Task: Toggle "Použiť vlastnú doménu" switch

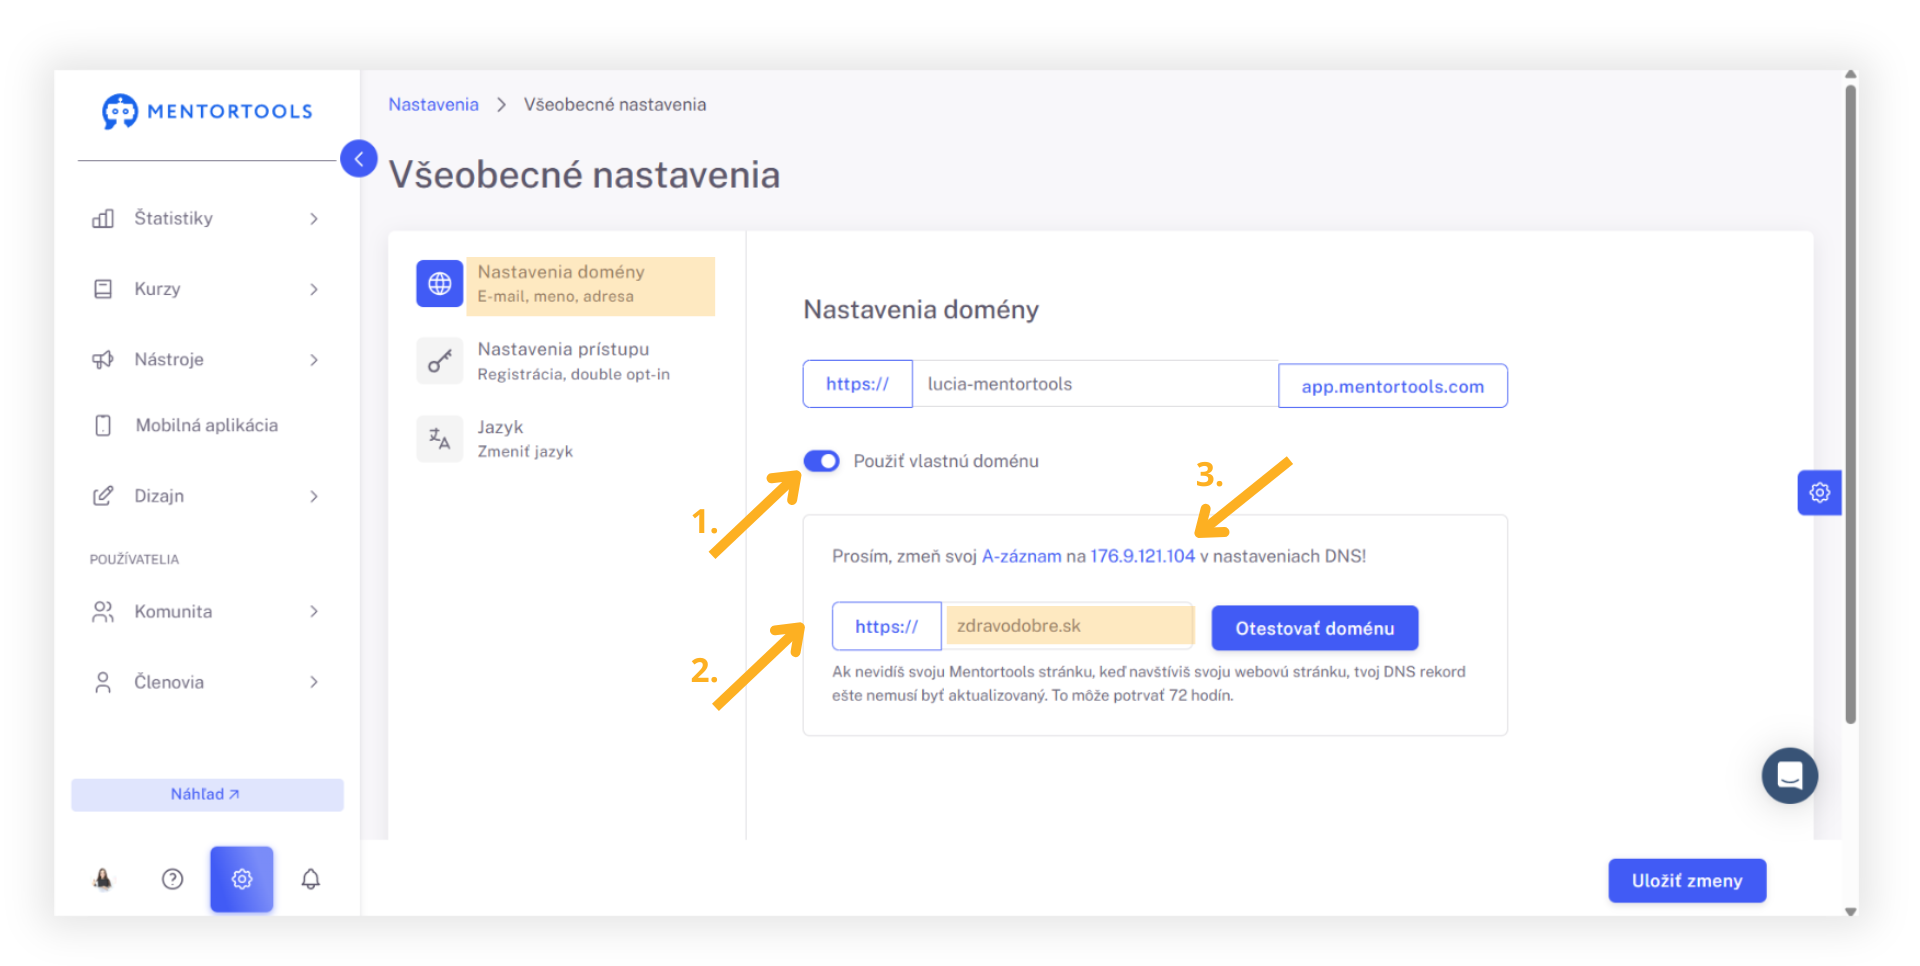Action: coord(822,461)
